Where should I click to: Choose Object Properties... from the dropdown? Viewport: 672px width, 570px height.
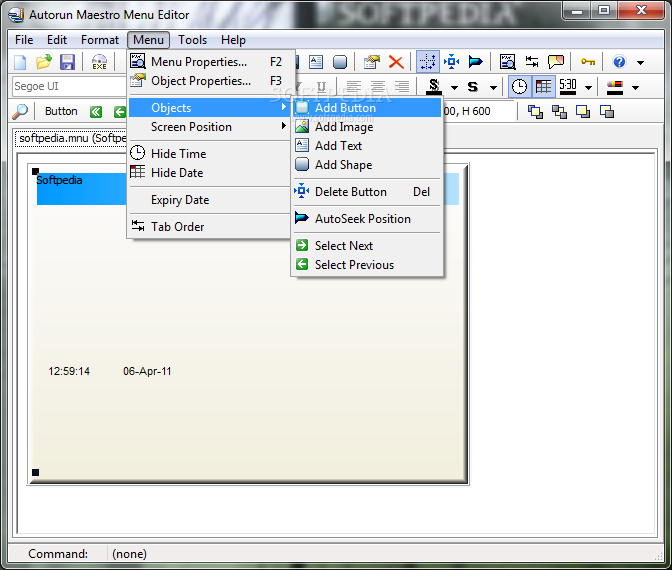click(x=209, y=81)
